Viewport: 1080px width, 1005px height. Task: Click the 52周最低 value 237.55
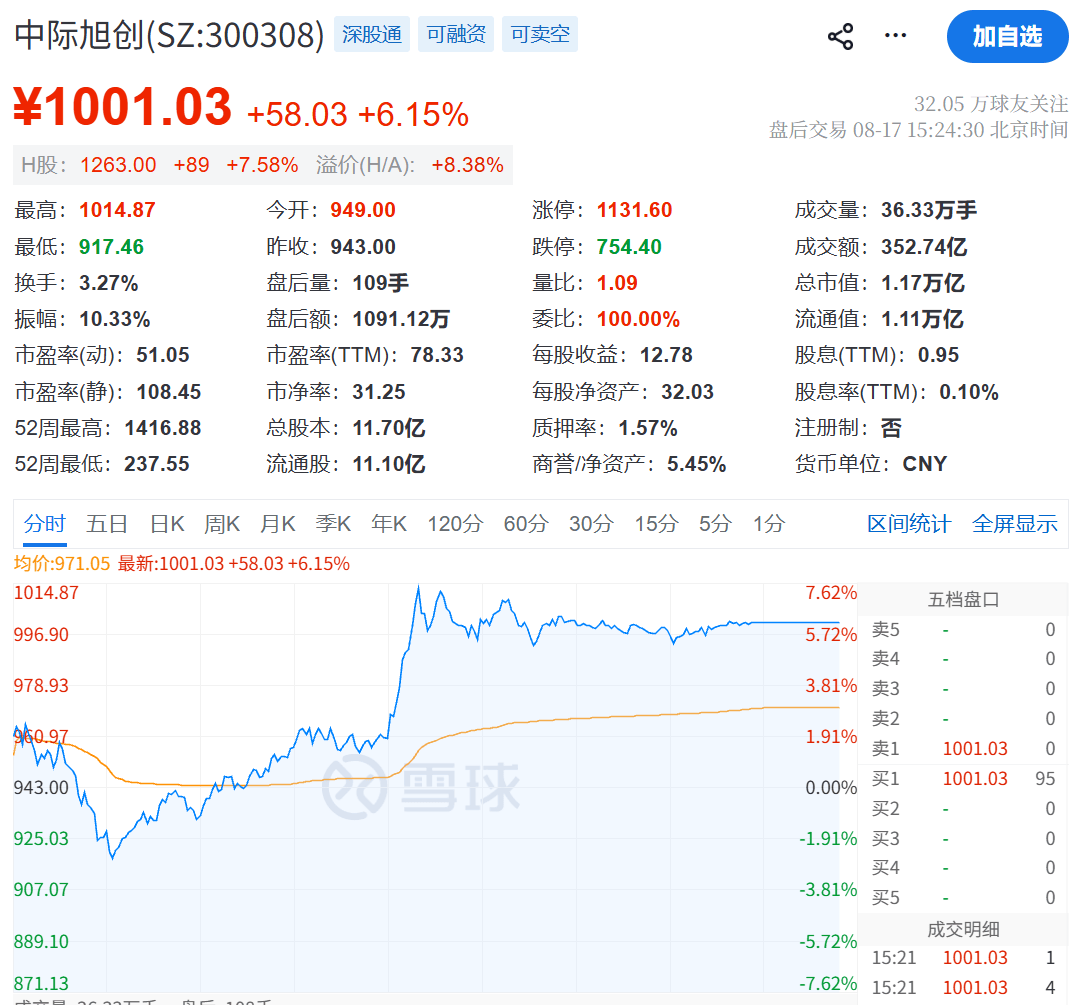point(156,464)
